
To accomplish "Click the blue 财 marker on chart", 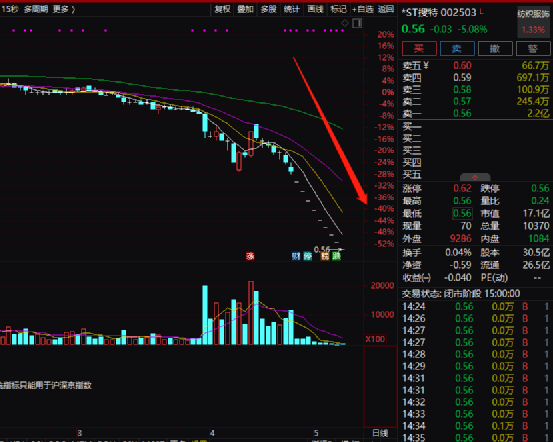I will coord(296,256).
